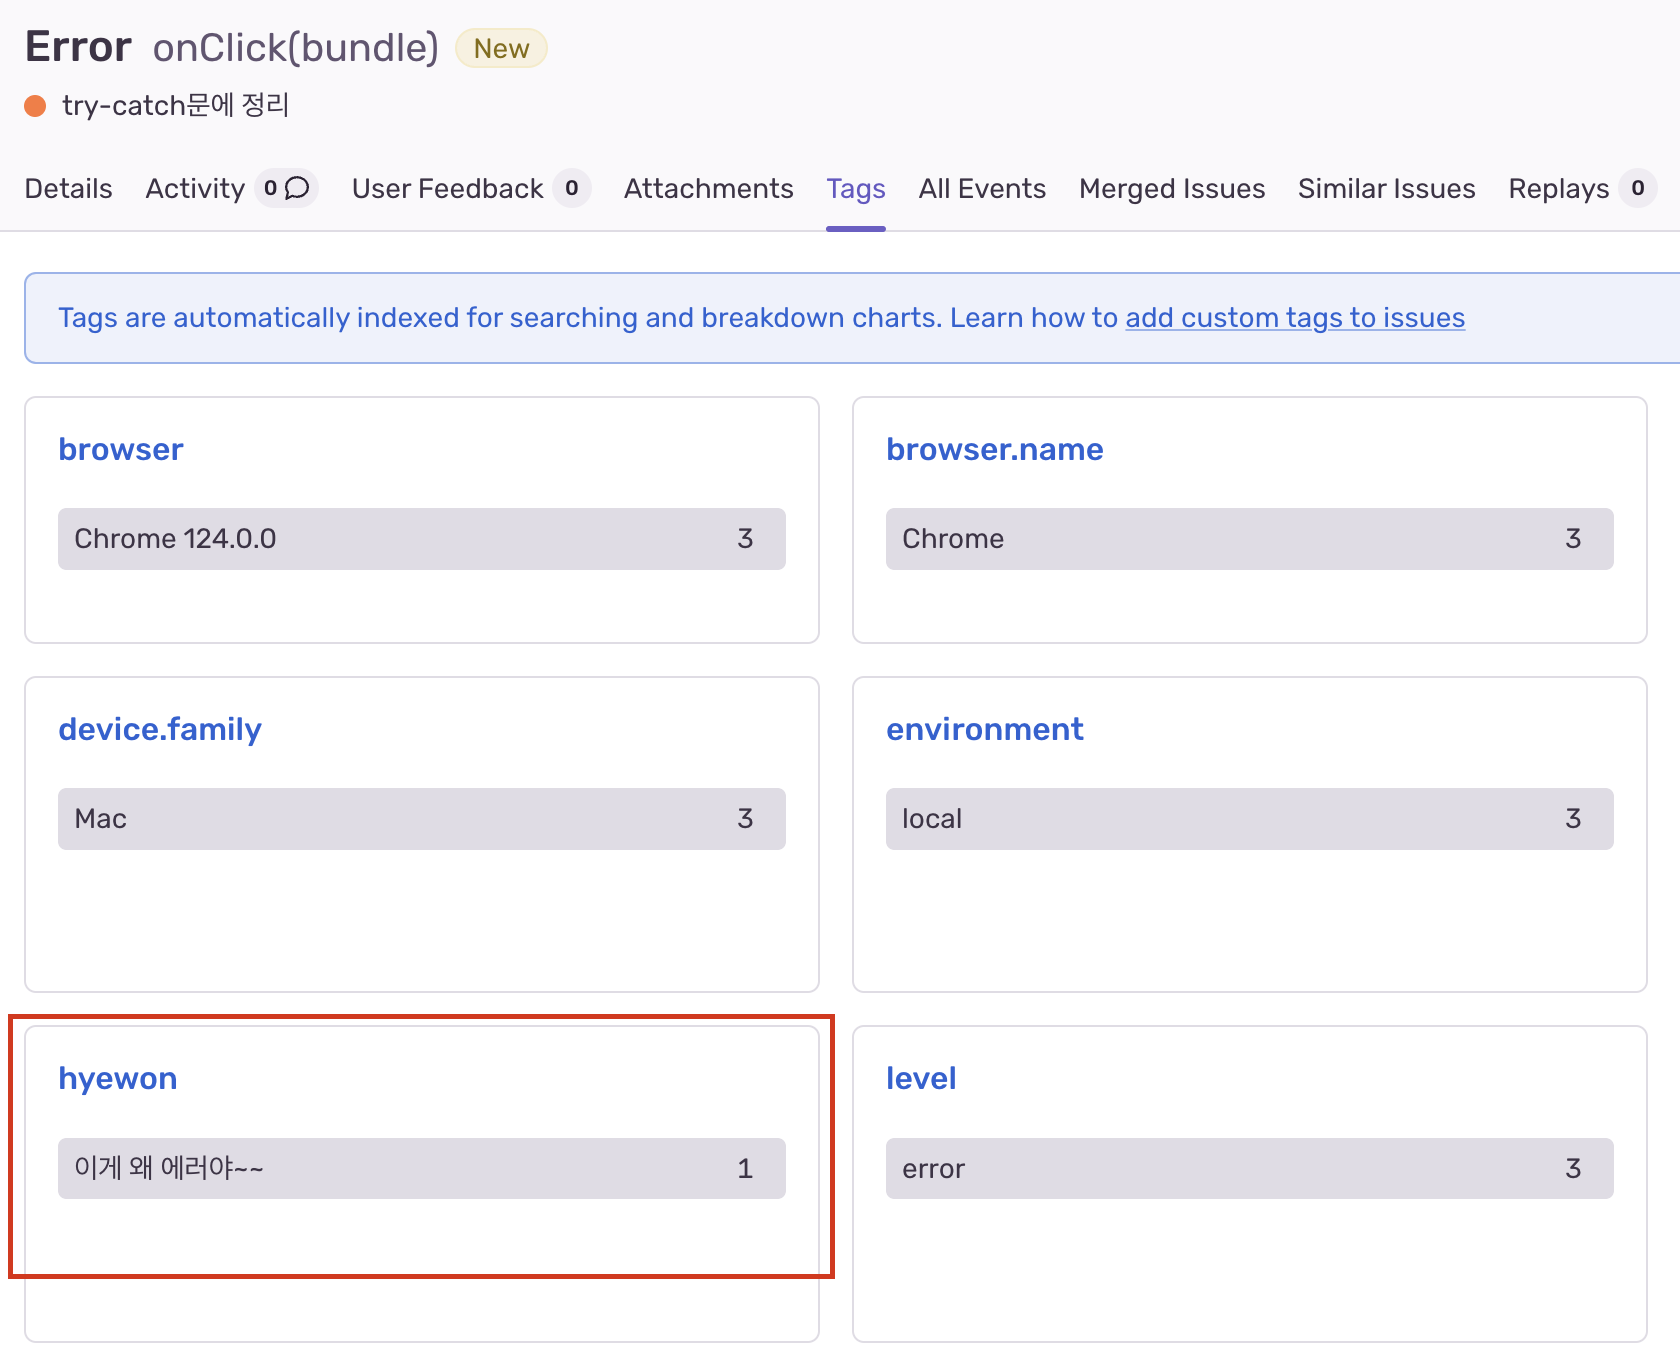1680x1358 pixels.
Task: Select the error level value row
Action: [x=1249, y=1168]
